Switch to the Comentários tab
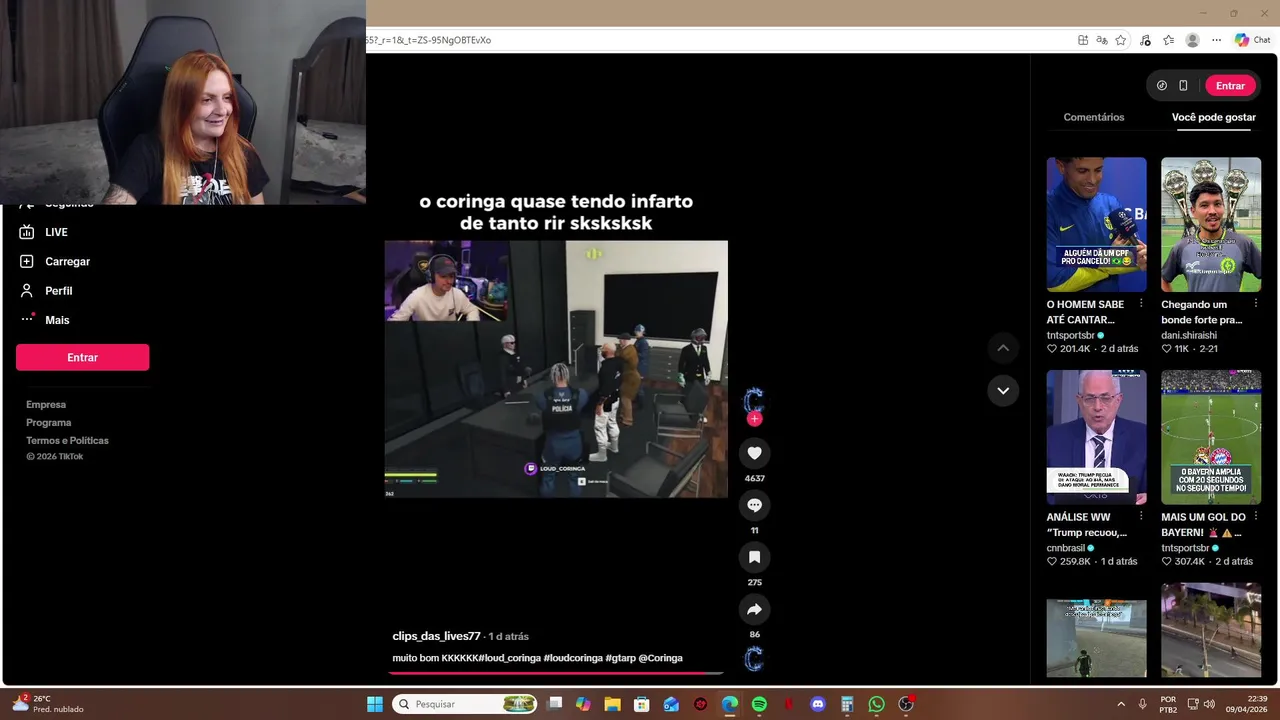This screenshot has height=720, width=1280. (x=1094, y=117)
